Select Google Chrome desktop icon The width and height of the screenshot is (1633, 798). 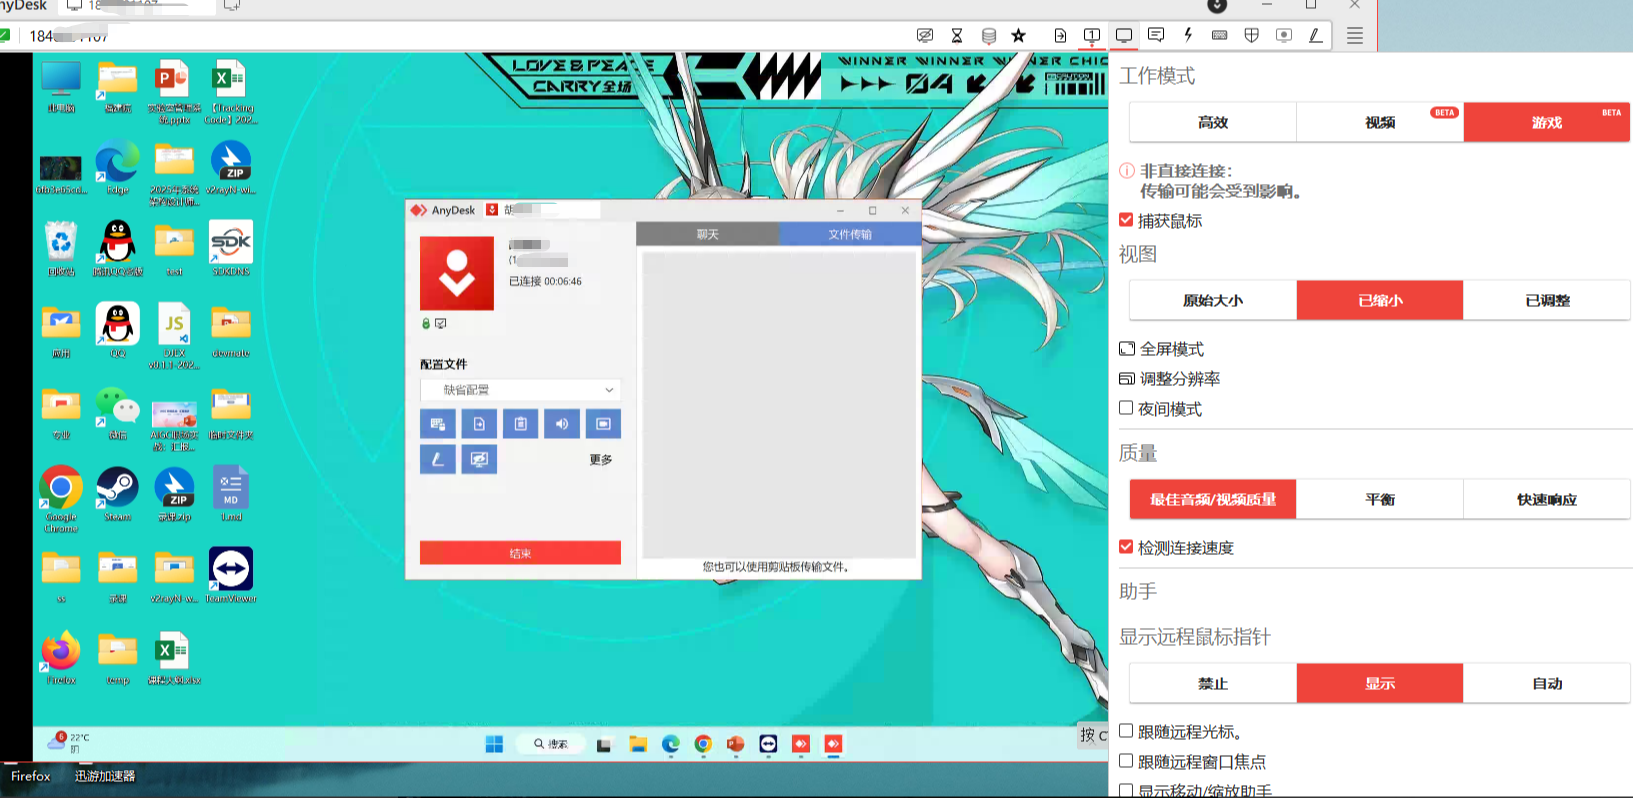pos(61,498)
